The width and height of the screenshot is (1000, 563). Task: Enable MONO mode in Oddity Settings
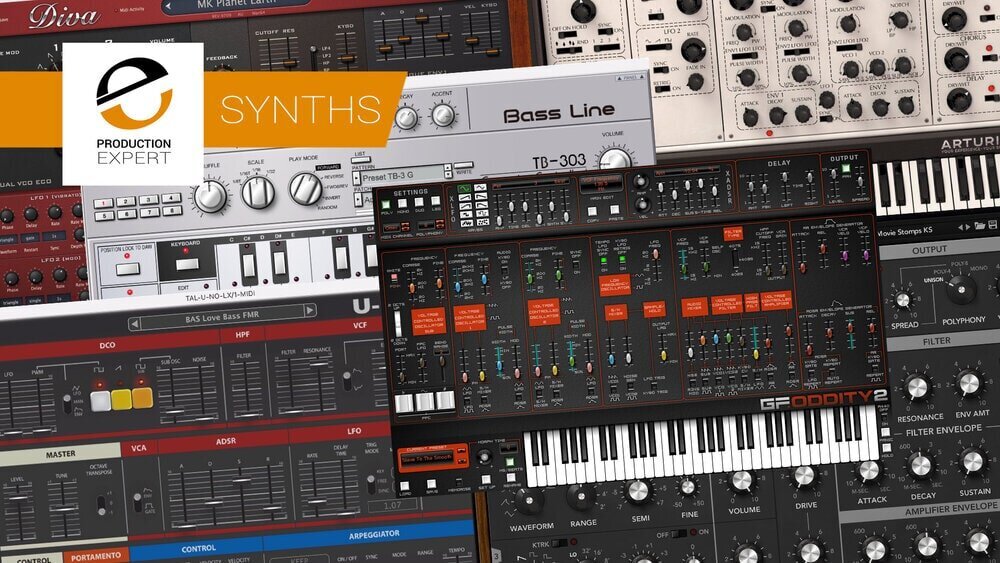[403, 204]
